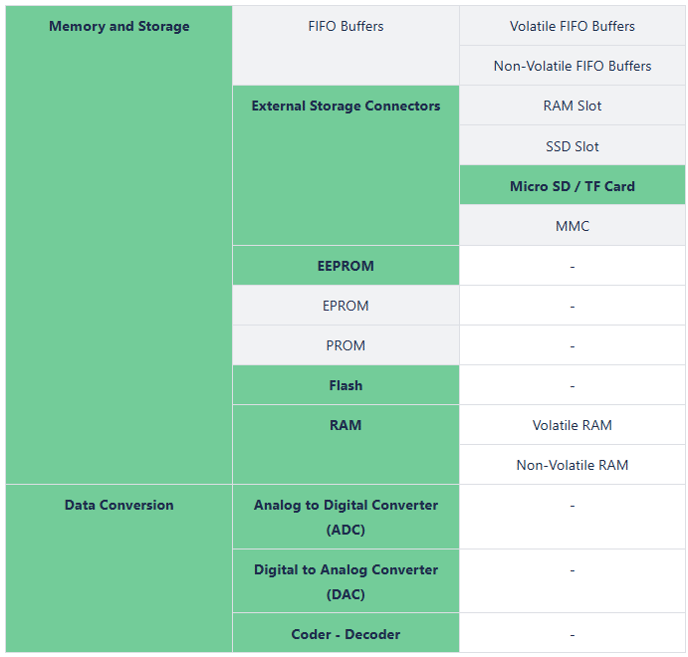Click the SSD Slot cell
688x657 pixels.
pos(572,146)
